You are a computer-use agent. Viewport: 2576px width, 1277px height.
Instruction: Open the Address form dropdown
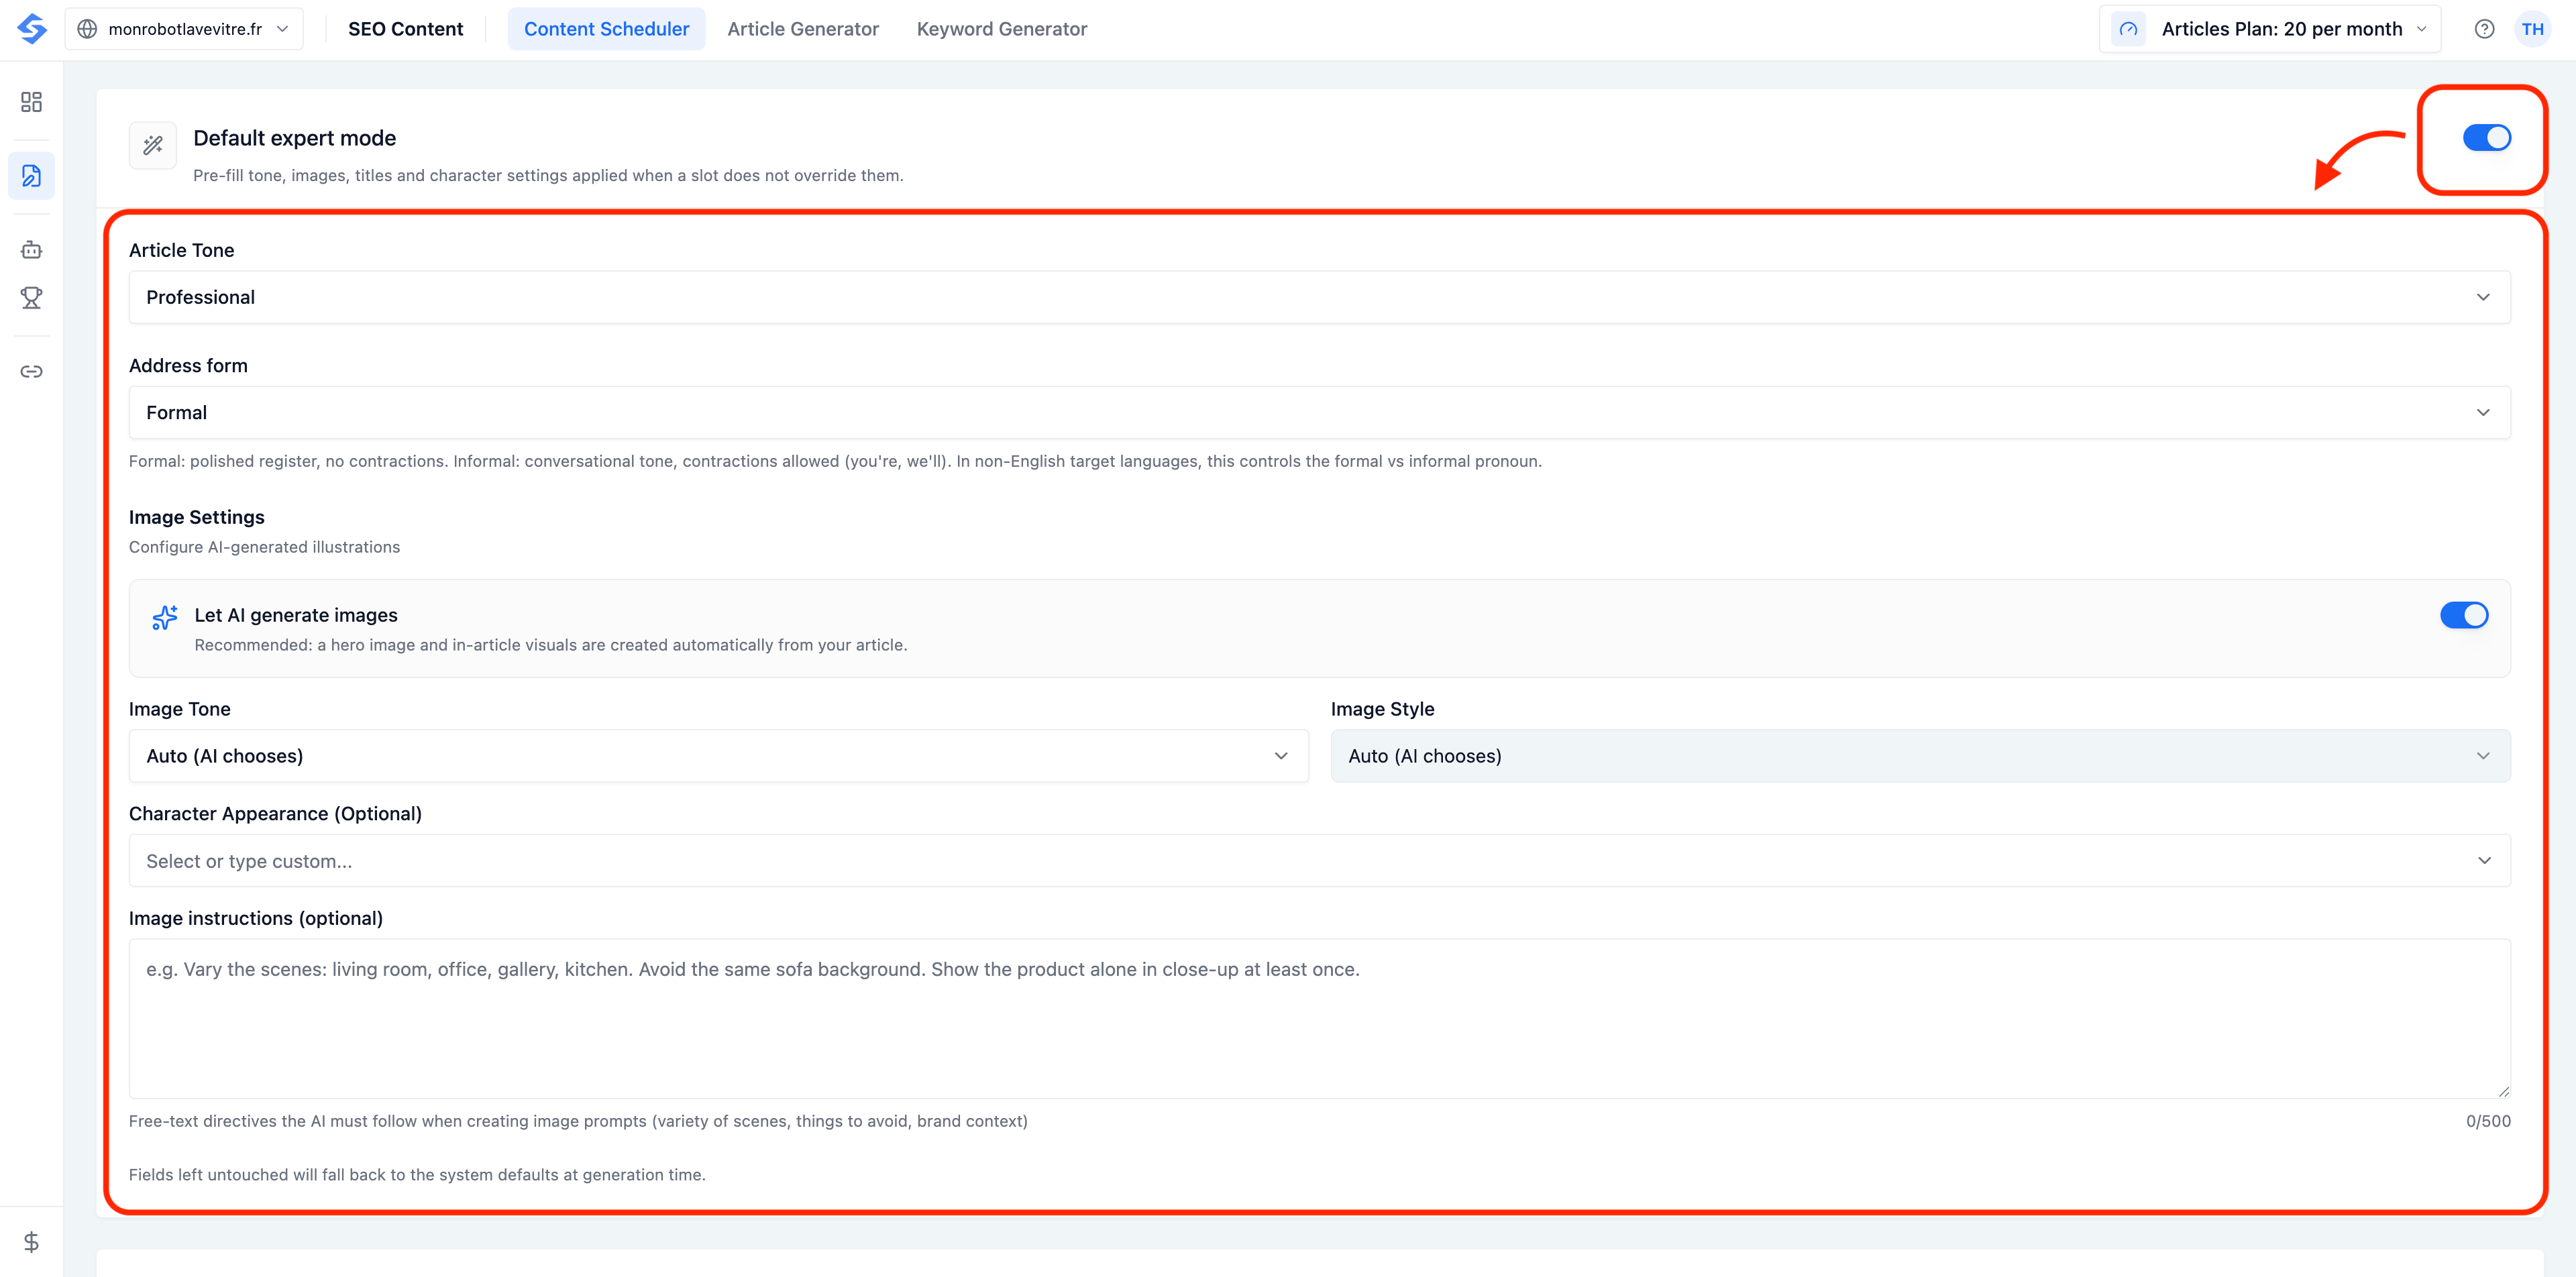1319,412
